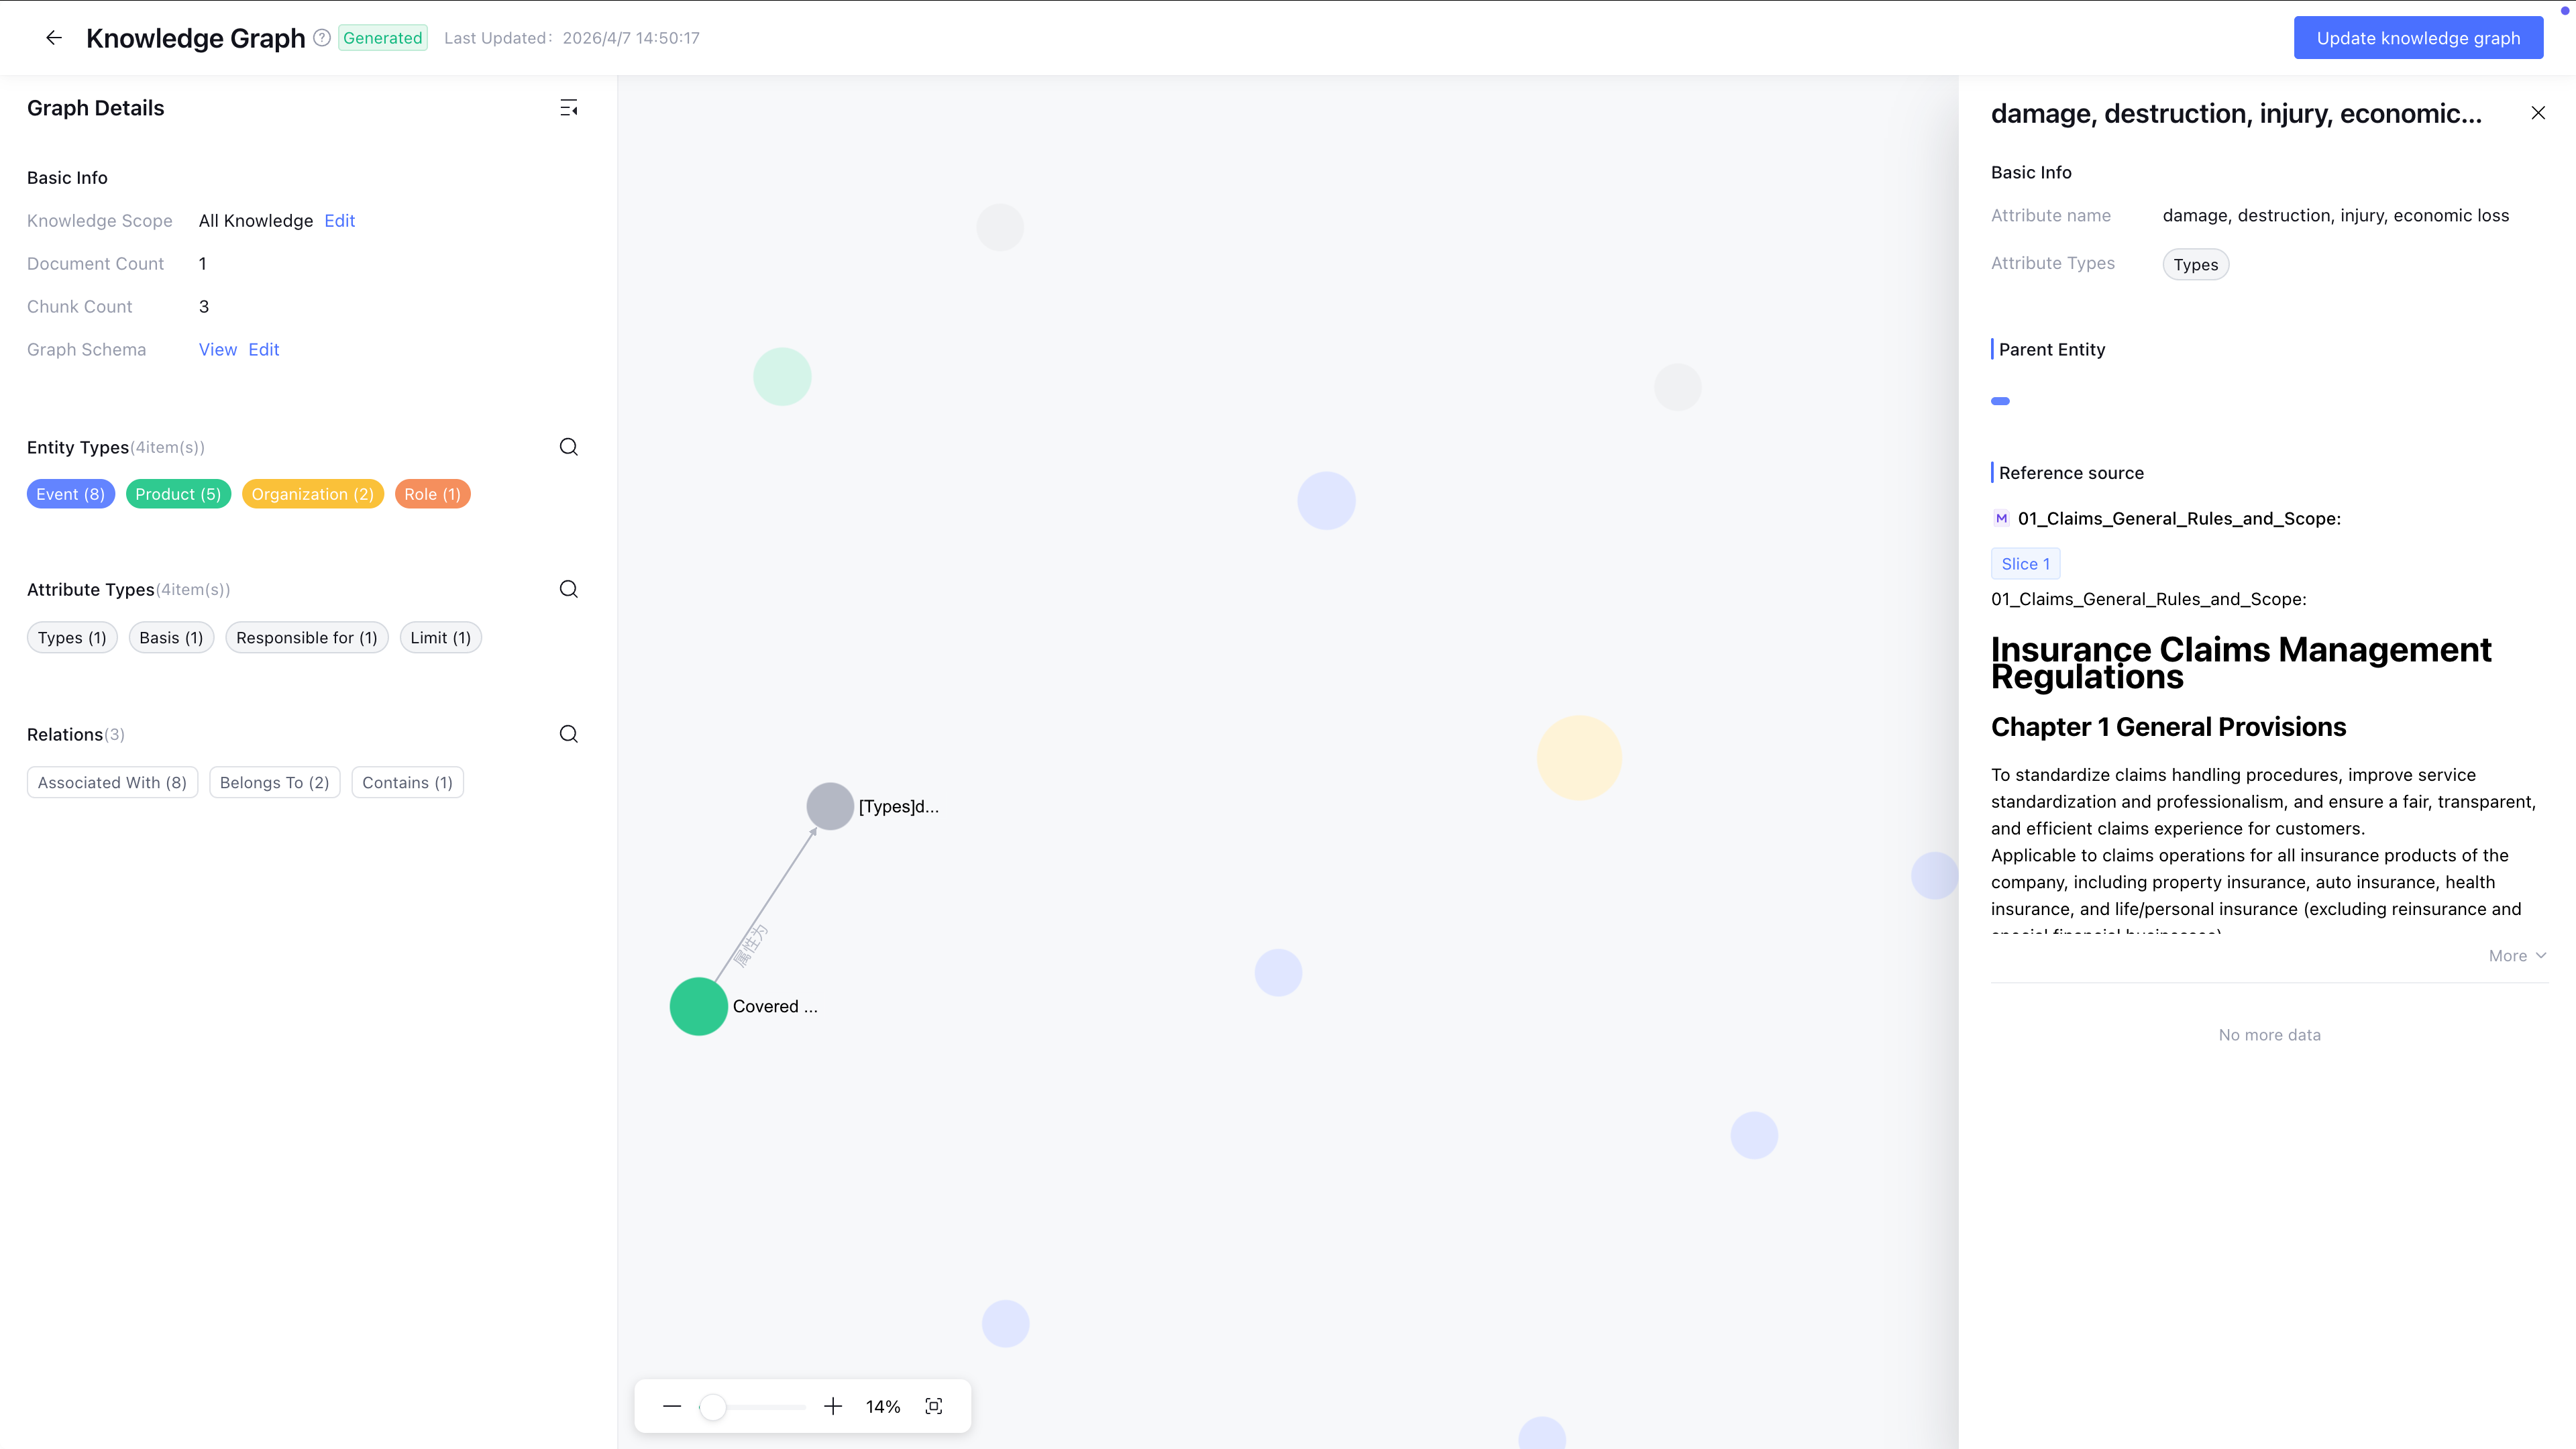Open the Graph Schema View link
Image resolution: width=2576 pixels, height=1449 pixels.
[218, 349]
